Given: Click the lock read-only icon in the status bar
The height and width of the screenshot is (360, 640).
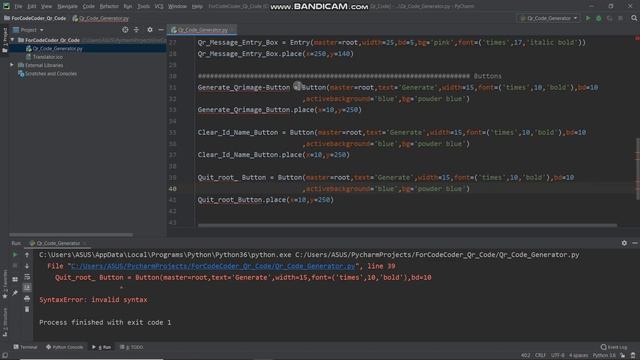Looking at the screenshot, I should (622, 356).
